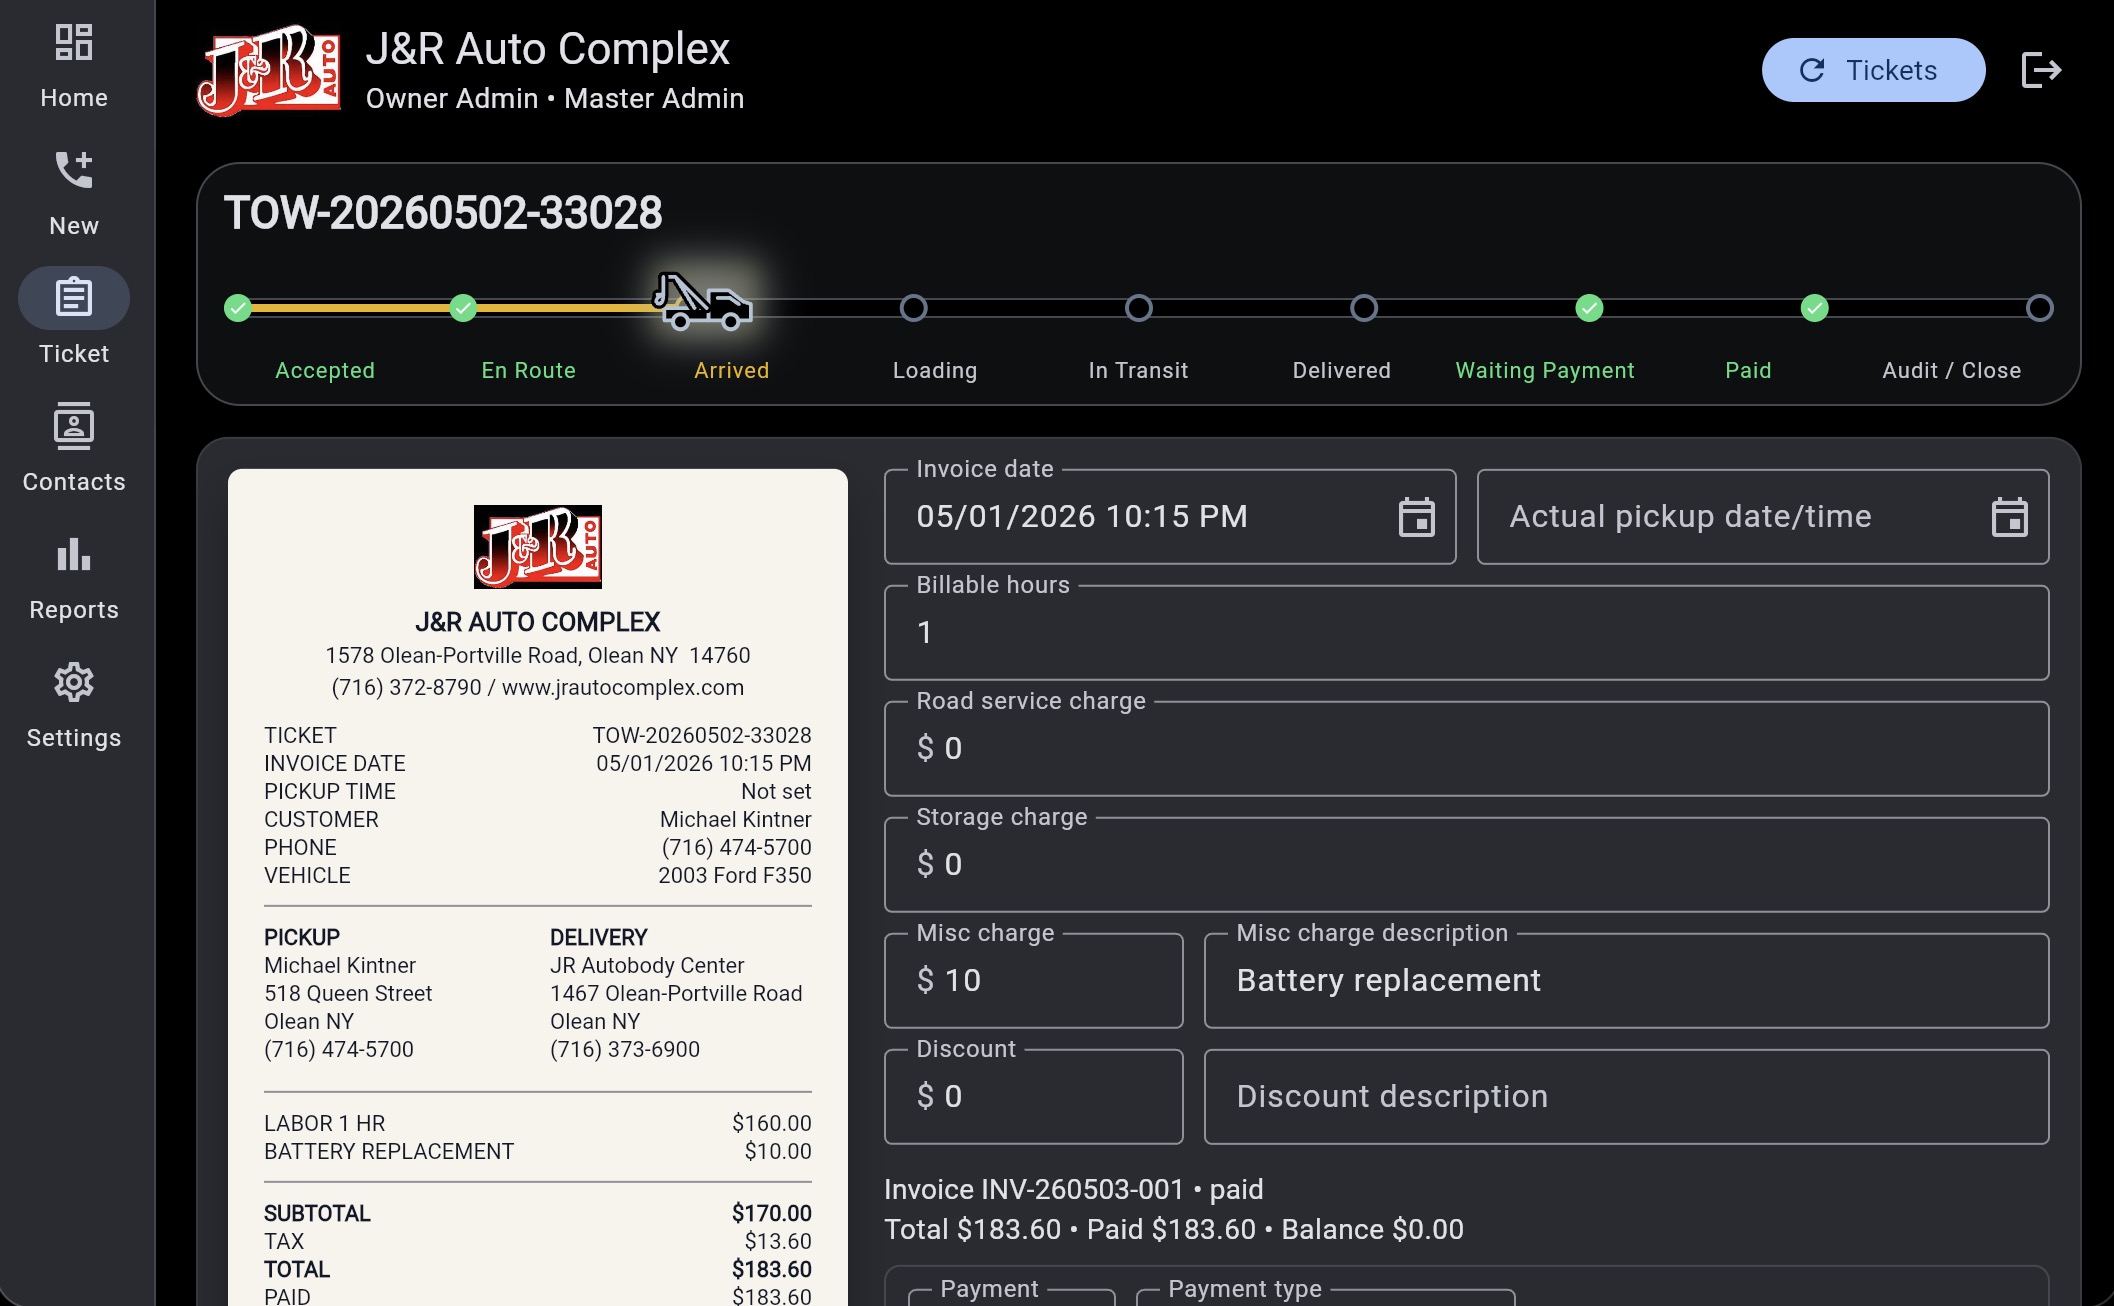Select the Ticket clipboard icon
Screen dimensions: 2114x1306
tap(74, 298)
